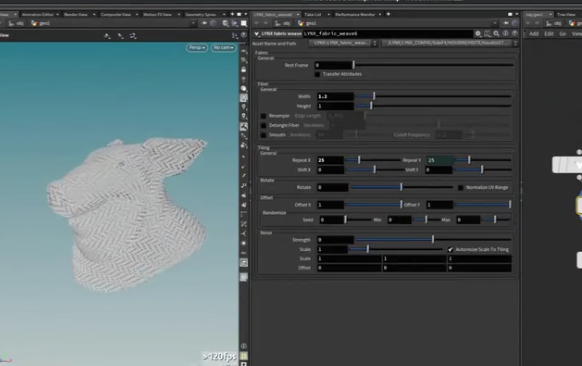The image size is (582, 366).
Task: Click the Repeat X value field
Action: [x=330, y=160]
